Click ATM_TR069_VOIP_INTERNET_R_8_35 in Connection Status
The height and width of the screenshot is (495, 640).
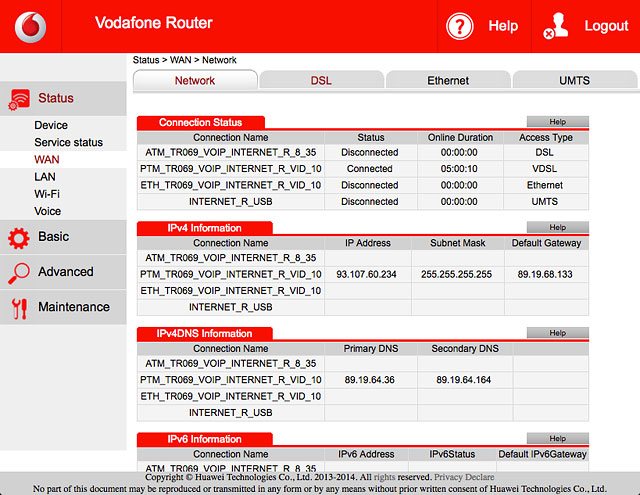click(231, 152)
